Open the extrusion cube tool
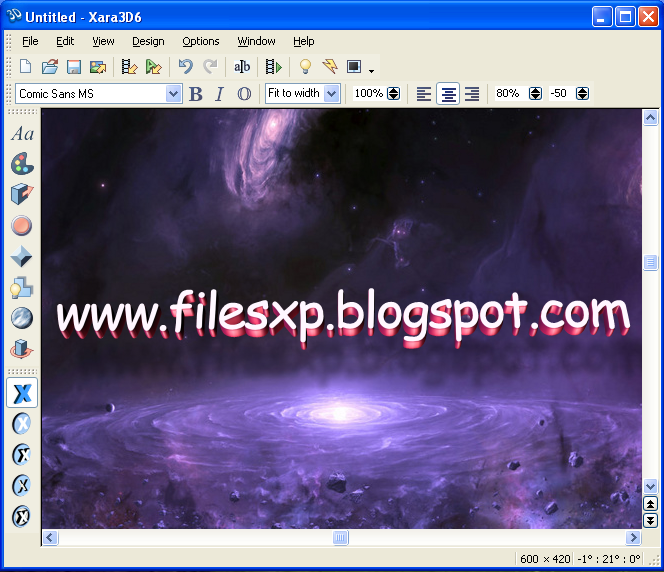The height and width of the screenshot is (572, 664). pos(22,194)
